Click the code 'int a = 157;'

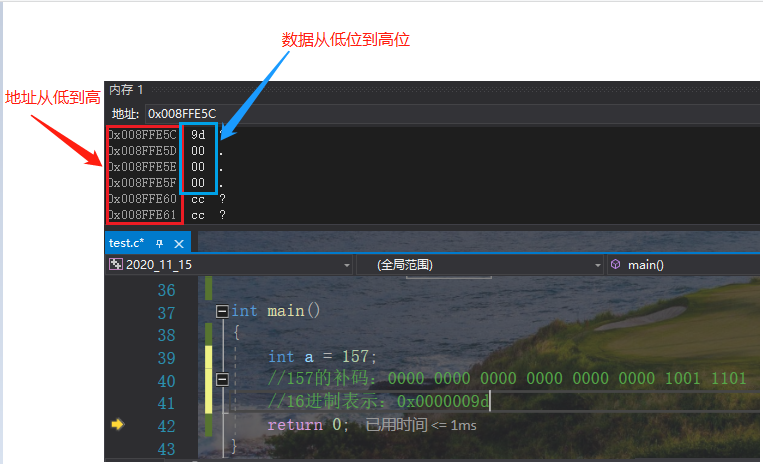tap(323, 357)
